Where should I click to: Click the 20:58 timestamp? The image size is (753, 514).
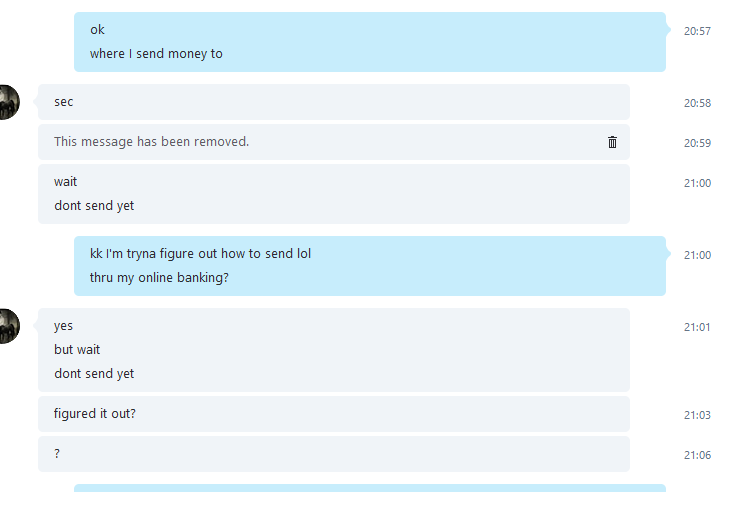pos(697,103)
